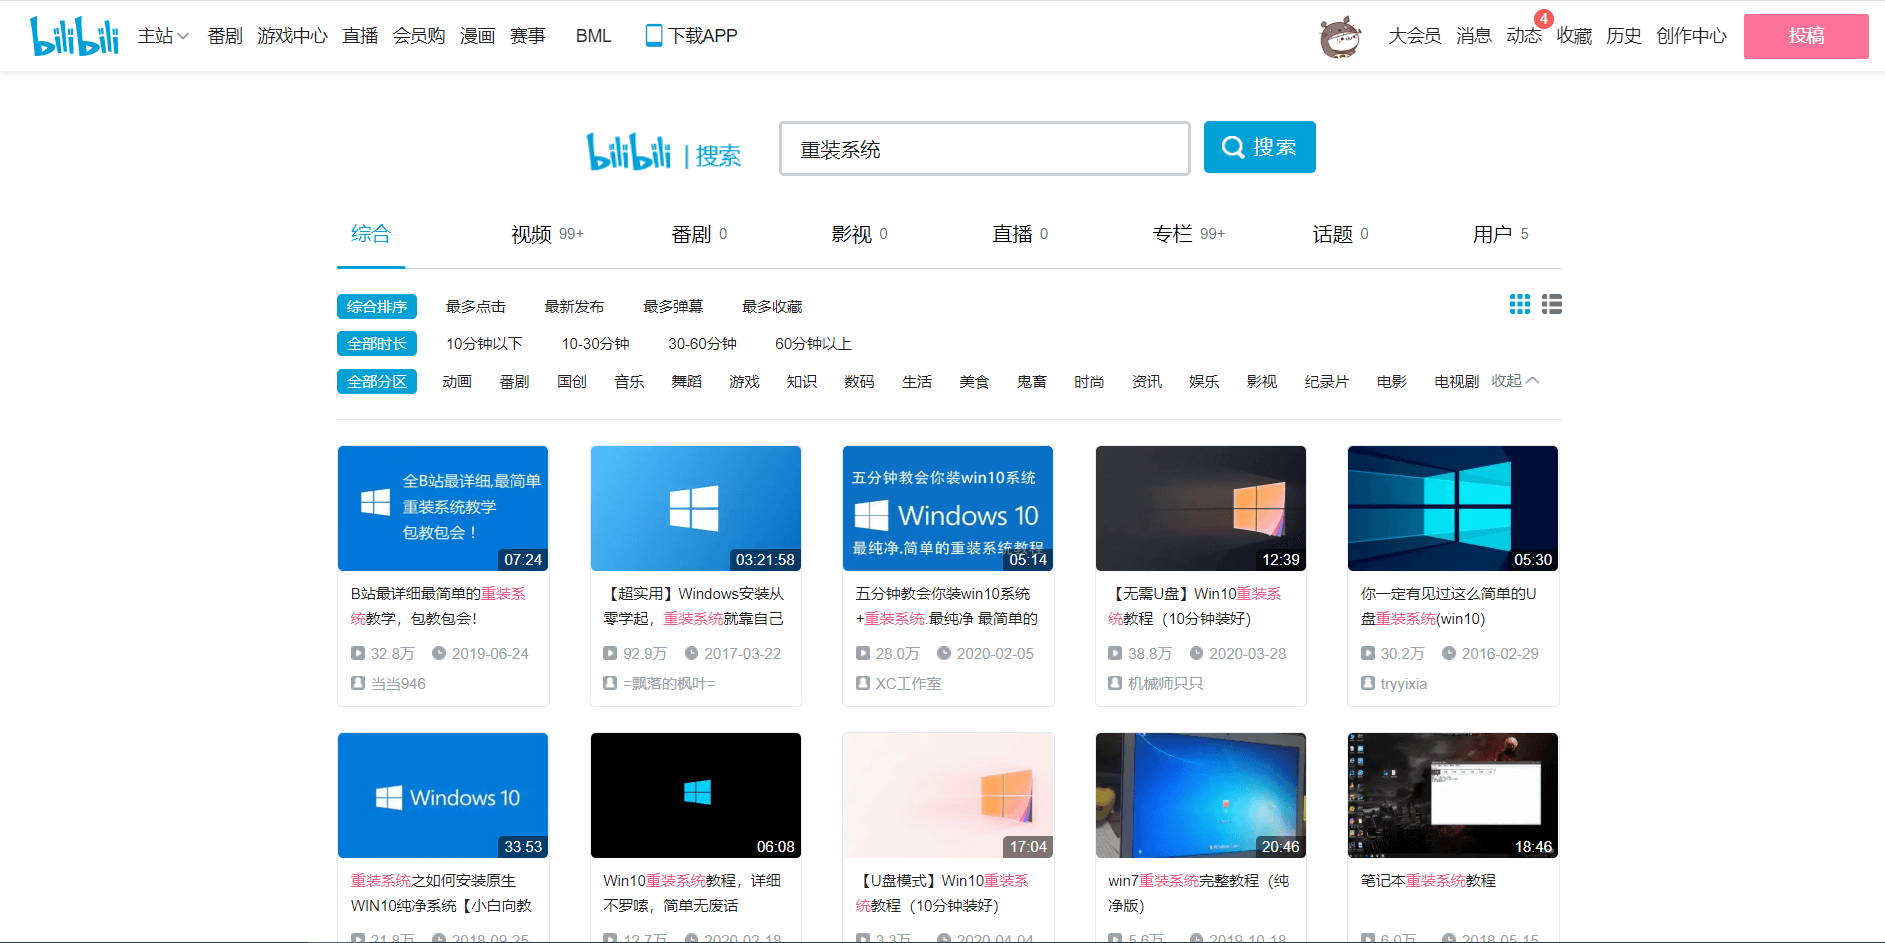Viewport: 1885px width, 943px height.
Task: Click the uploader icon beside 当当946
Action: tap(358, 683)
